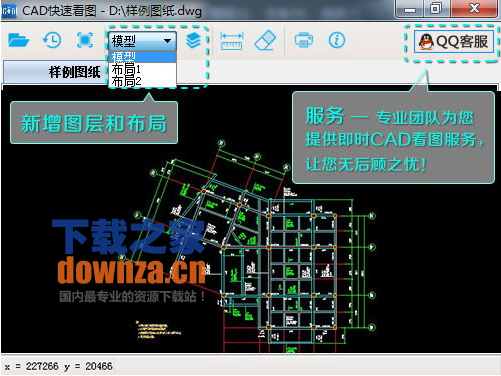Open the layers stack icon
This screenshot has height=376, width=501.
click(193, 41)
